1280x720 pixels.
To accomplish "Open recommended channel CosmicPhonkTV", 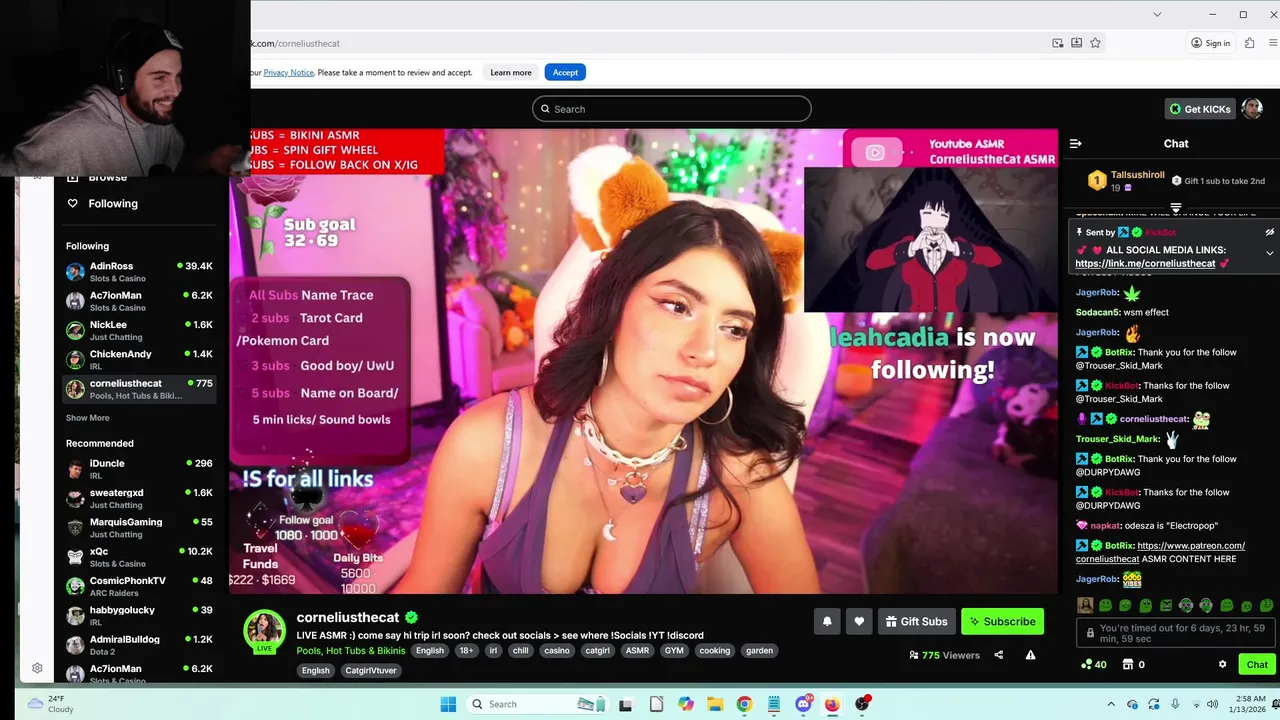I will pyautogui.click(x=139, y=586).
